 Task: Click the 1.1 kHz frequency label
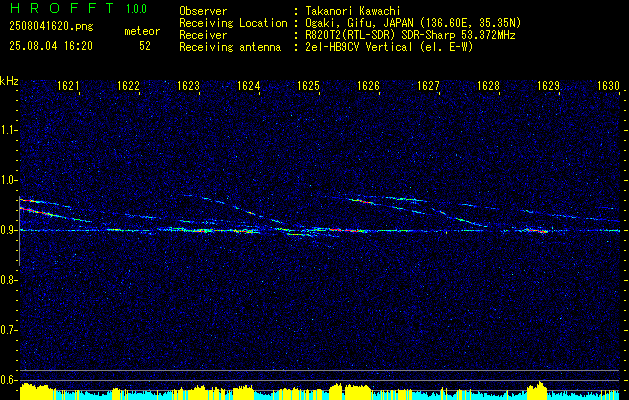(9, 130)
